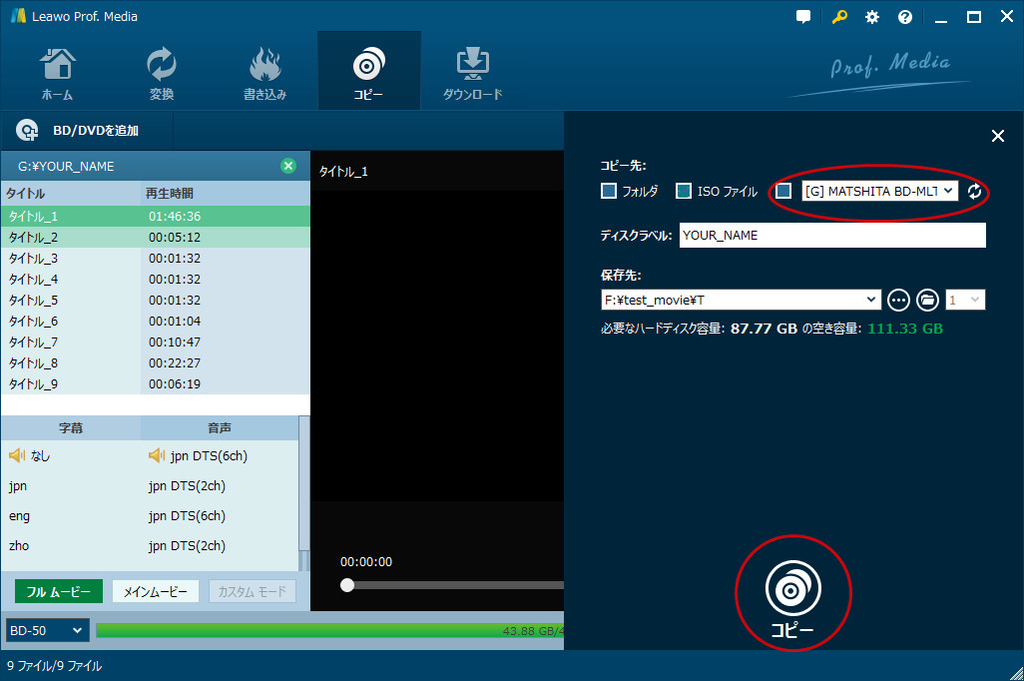Enable the ISO ファイル checkbox
Image resolution: width=1024 pixels, height=681 pixels.
(x=684, y=191)
